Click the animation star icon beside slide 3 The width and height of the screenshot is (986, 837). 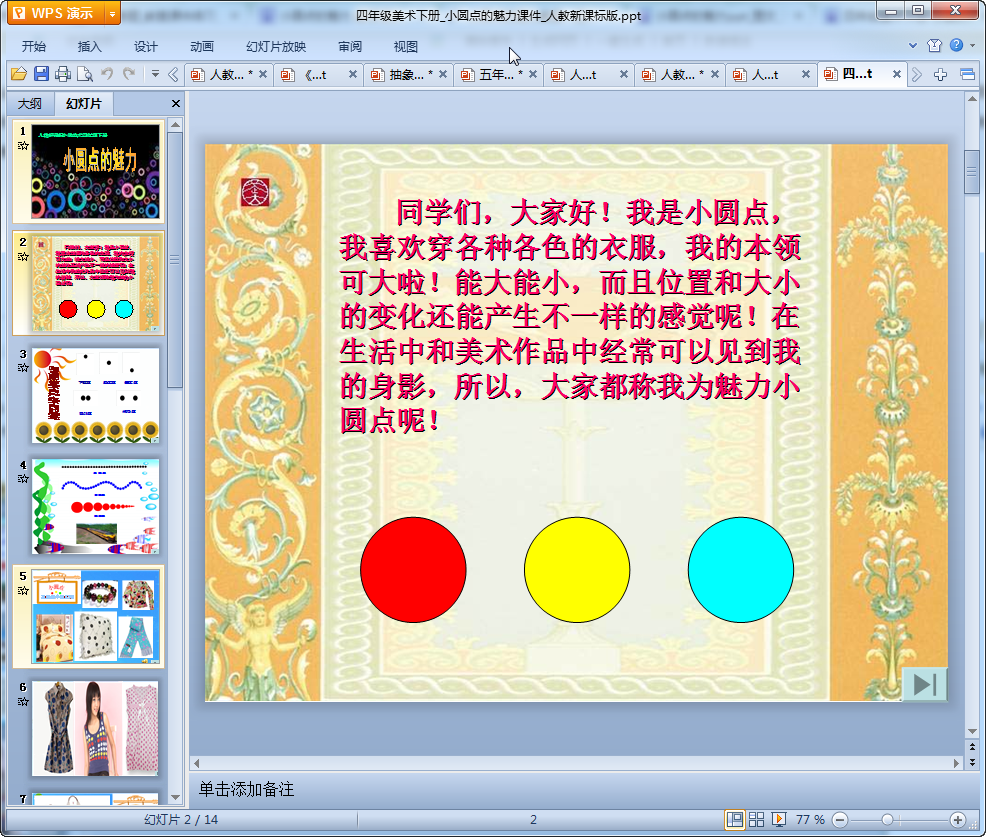coord(23,368)
